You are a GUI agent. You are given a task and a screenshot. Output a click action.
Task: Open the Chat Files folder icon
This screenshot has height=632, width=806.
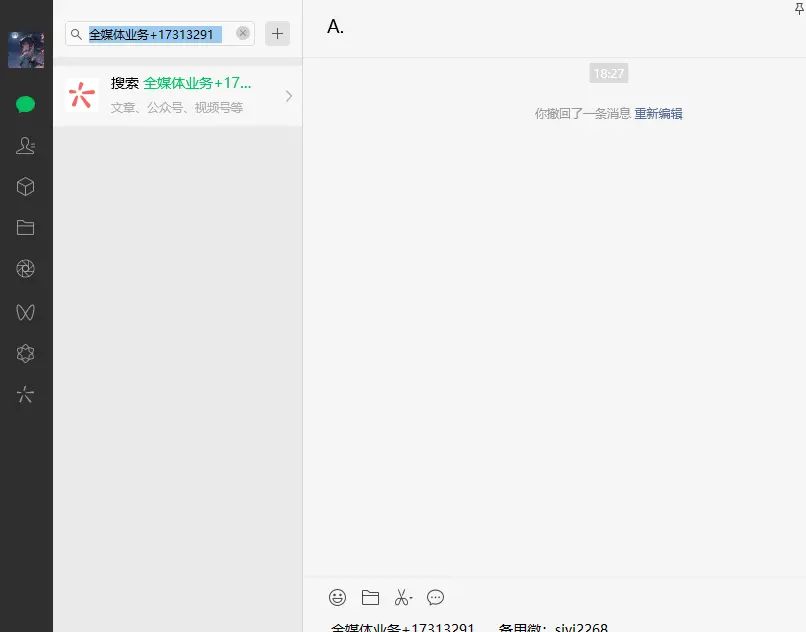[x=26, y=227]
